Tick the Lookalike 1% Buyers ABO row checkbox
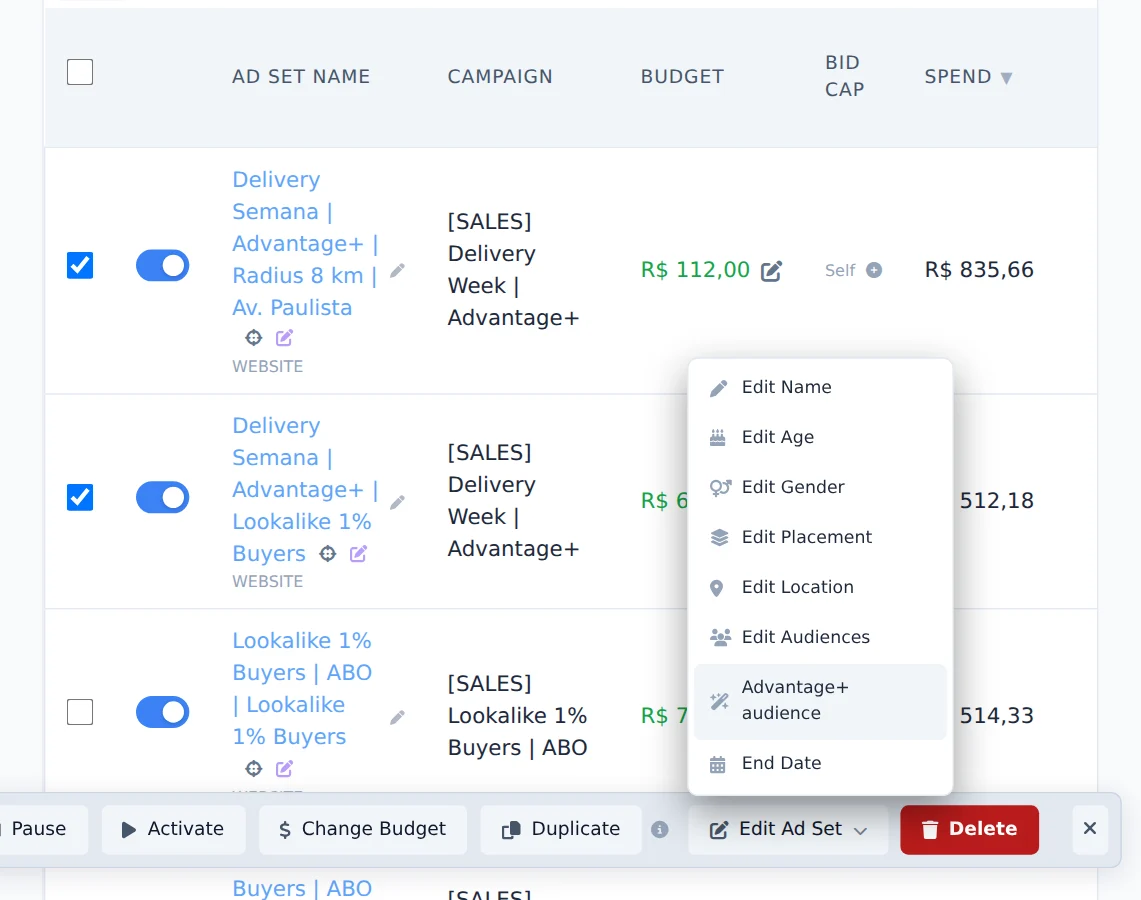 click(x=80, y=712)
